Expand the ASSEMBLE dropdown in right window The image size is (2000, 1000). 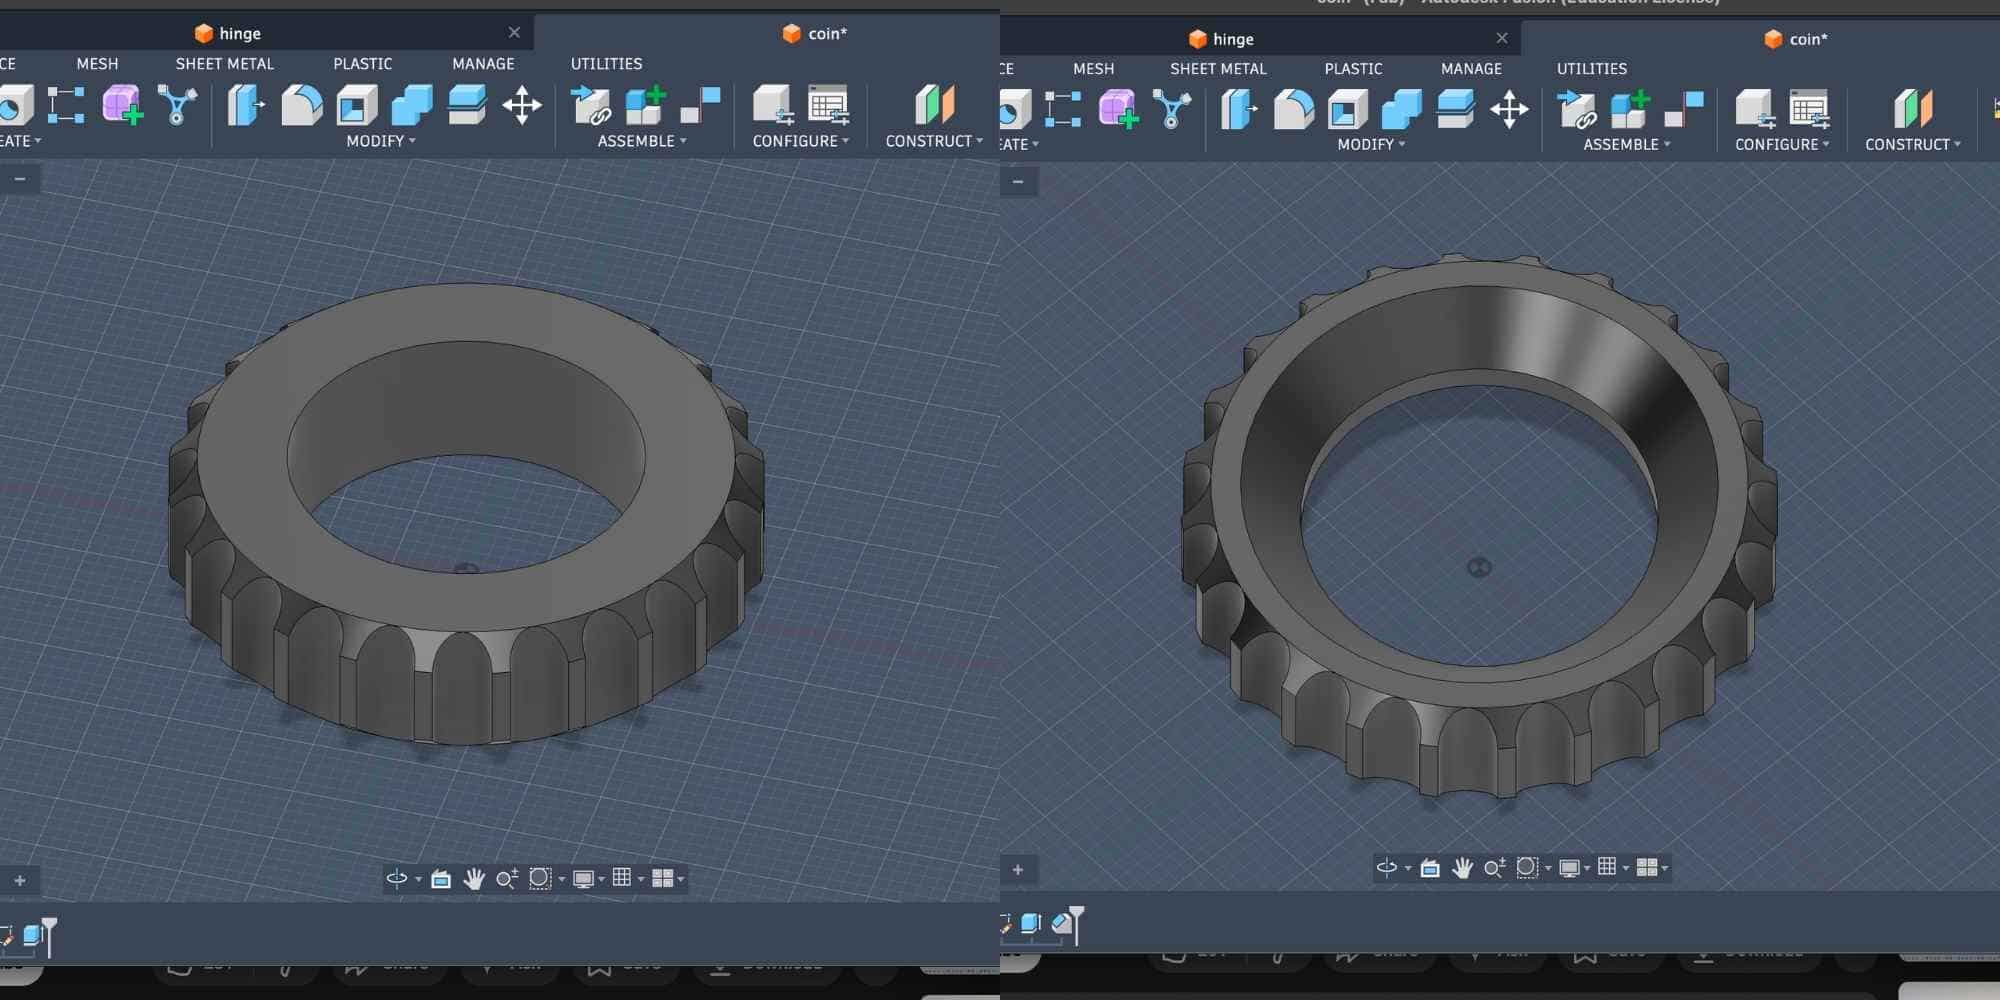[x=1626, y=145]
